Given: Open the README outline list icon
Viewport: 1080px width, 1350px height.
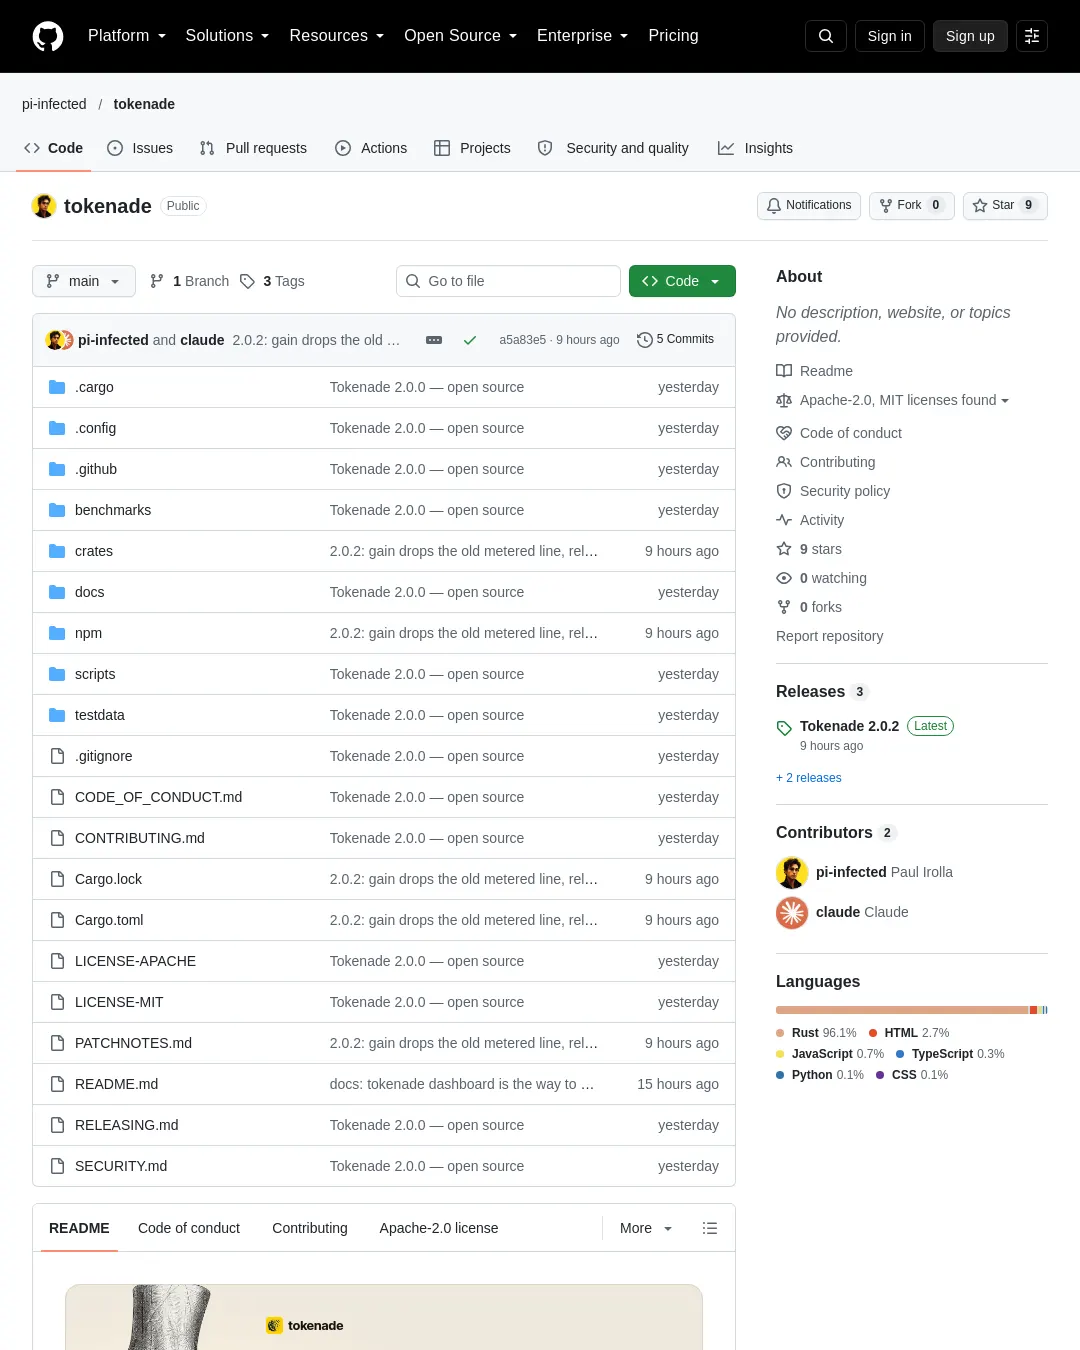Looking at the screenshot, I should [710, 1228].
